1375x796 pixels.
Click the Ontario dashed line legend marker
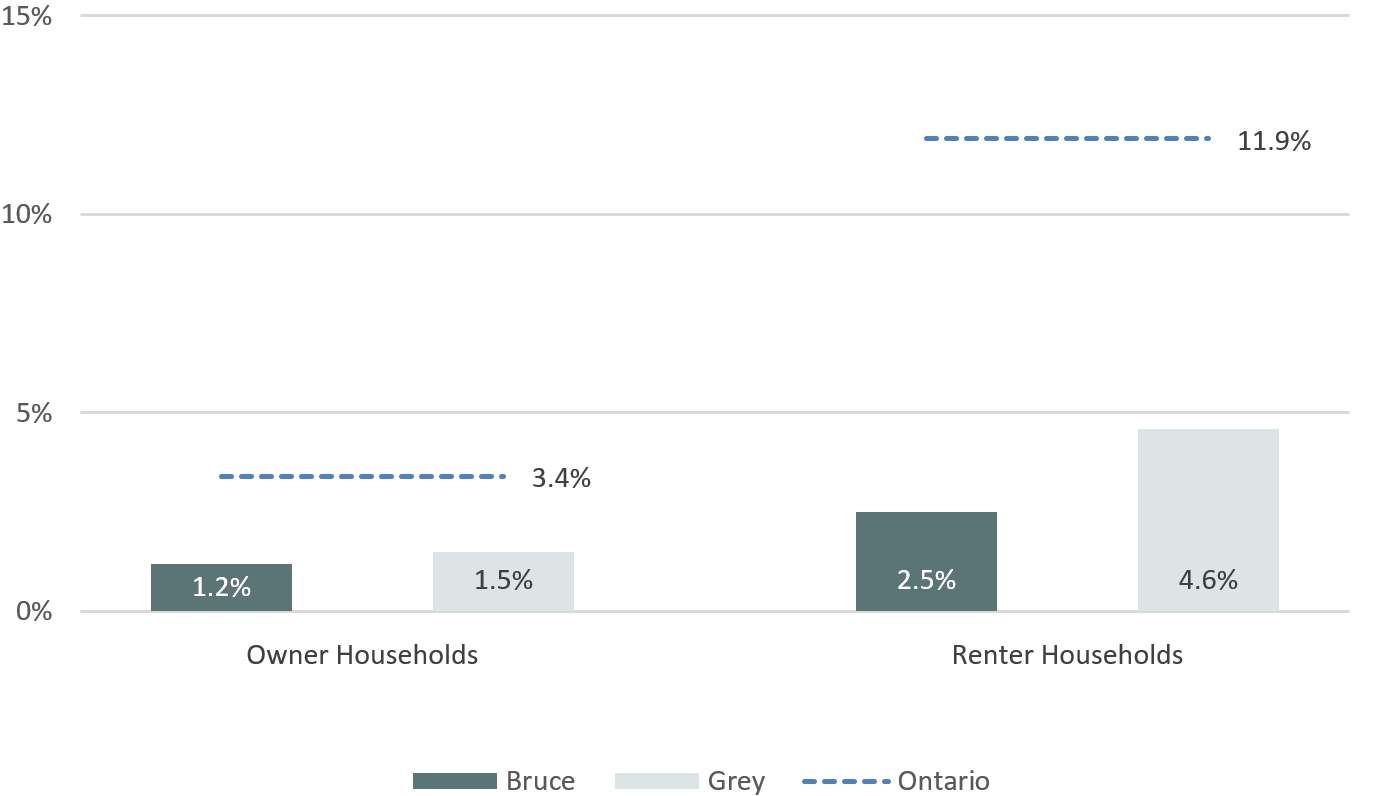845,781
